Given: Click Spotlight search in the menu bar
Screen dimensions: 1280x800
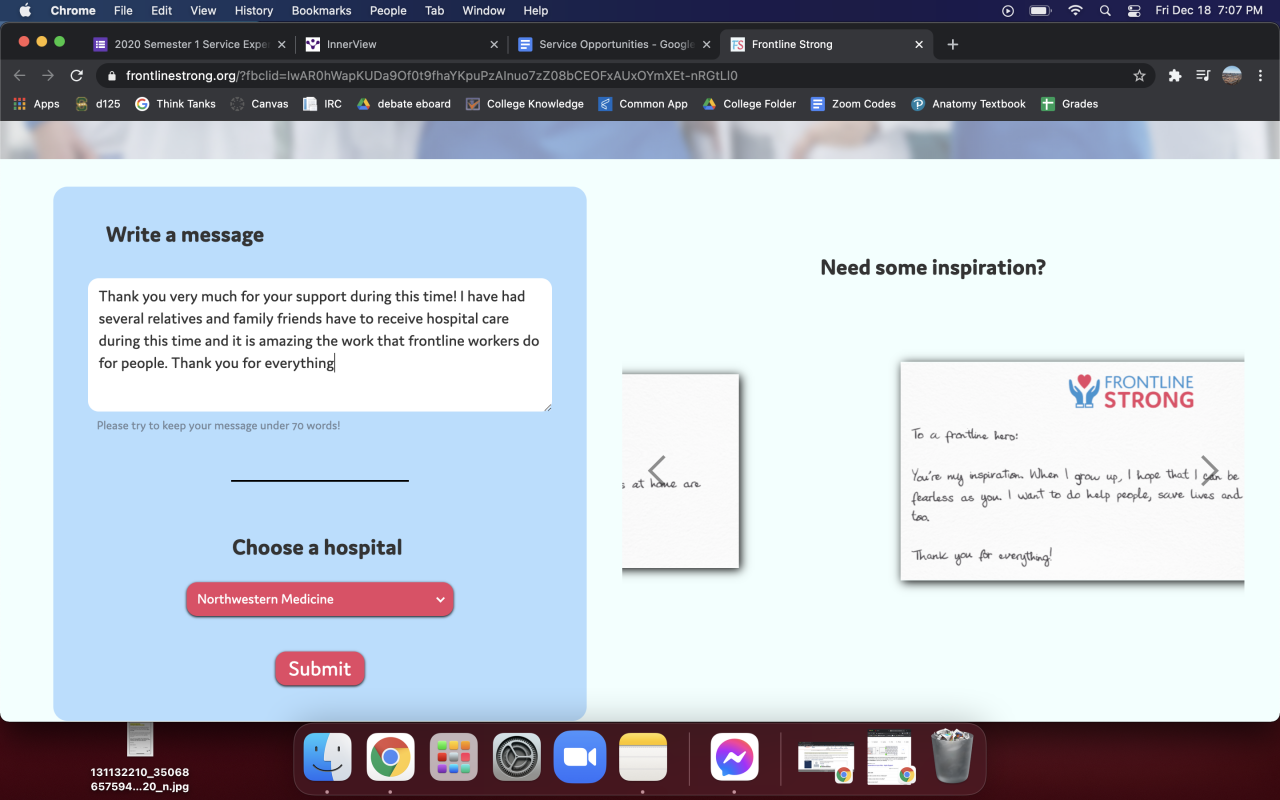Looking at the screenshot, I should click(1105, 11).
